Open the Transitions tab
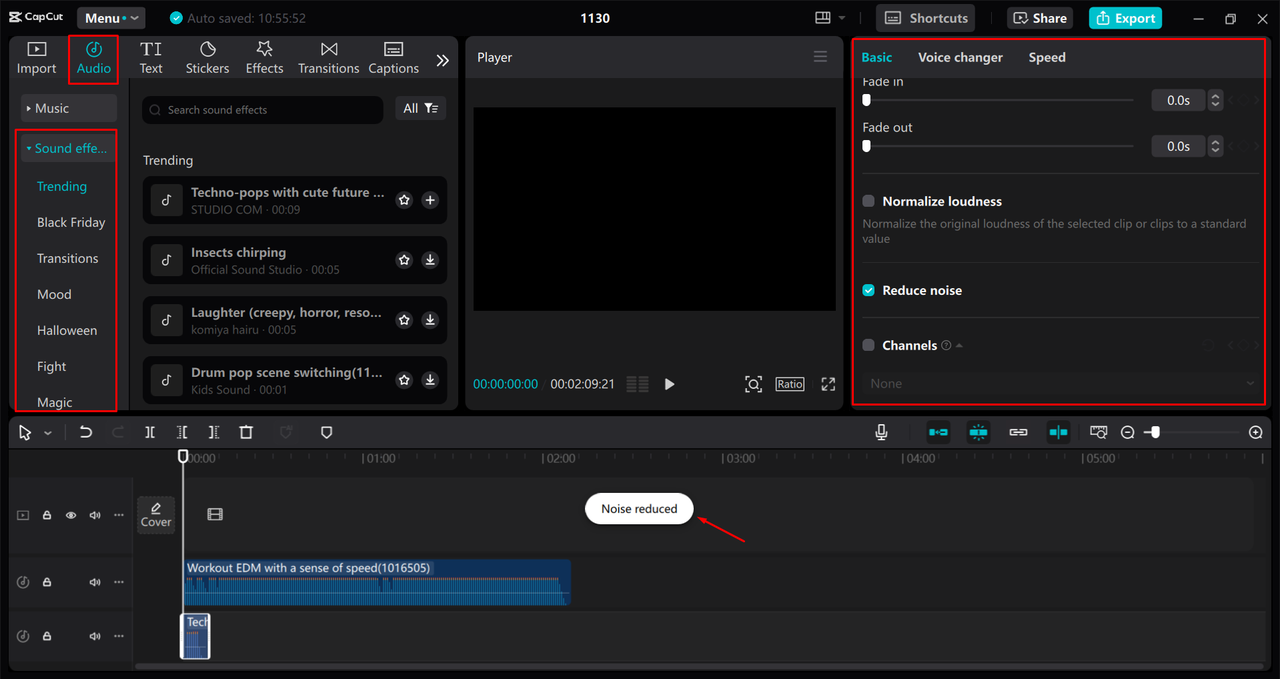This screenshot has width=1280, height=679. (328, 58)
